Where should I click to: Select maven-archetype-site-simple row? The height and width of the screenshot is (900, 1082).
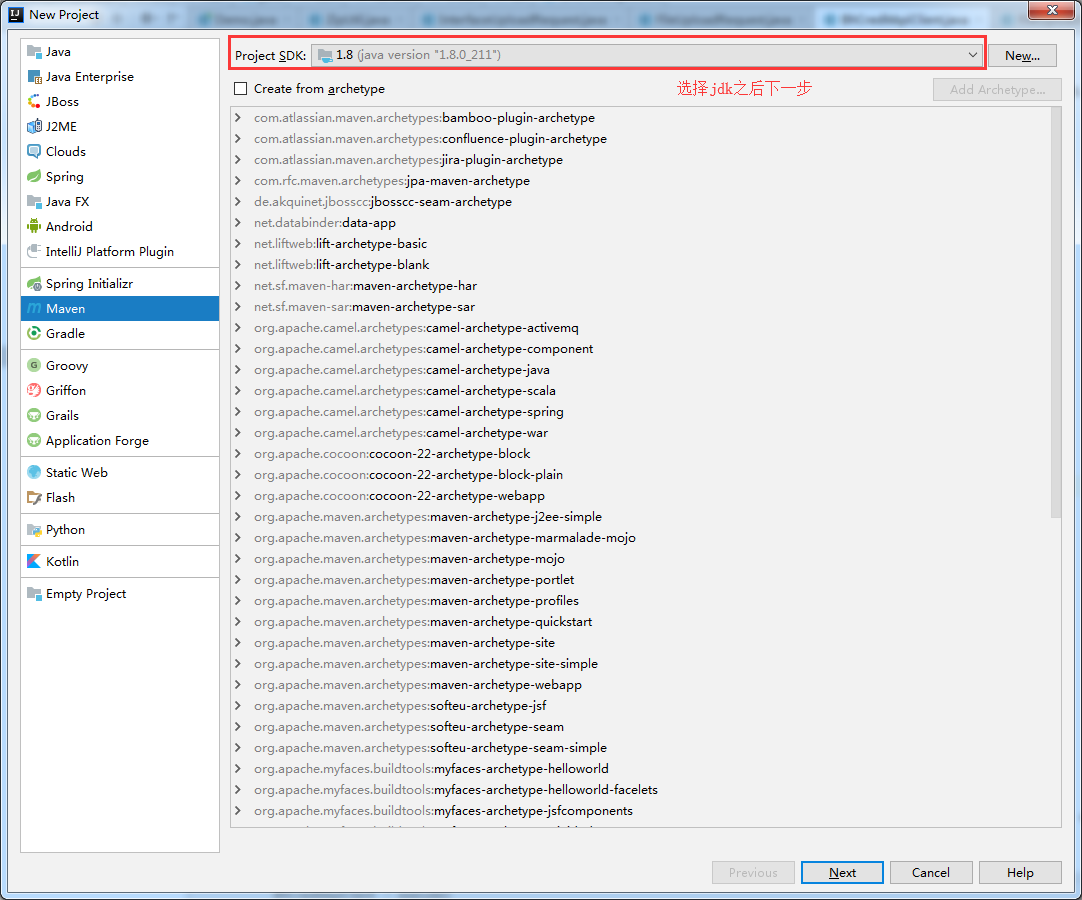point(641,663)
